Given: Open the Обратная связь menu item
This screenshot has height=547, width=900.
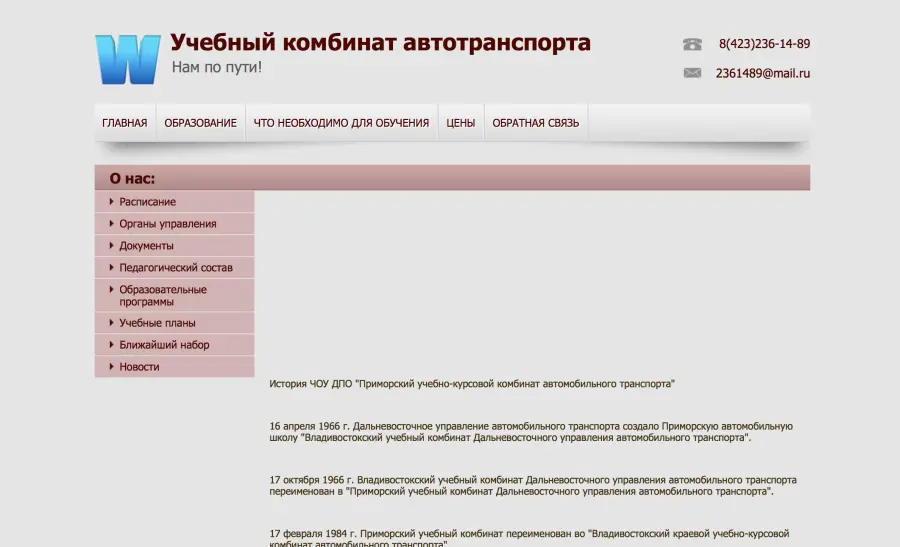Looking at the screenshot, I should point(535,123).
